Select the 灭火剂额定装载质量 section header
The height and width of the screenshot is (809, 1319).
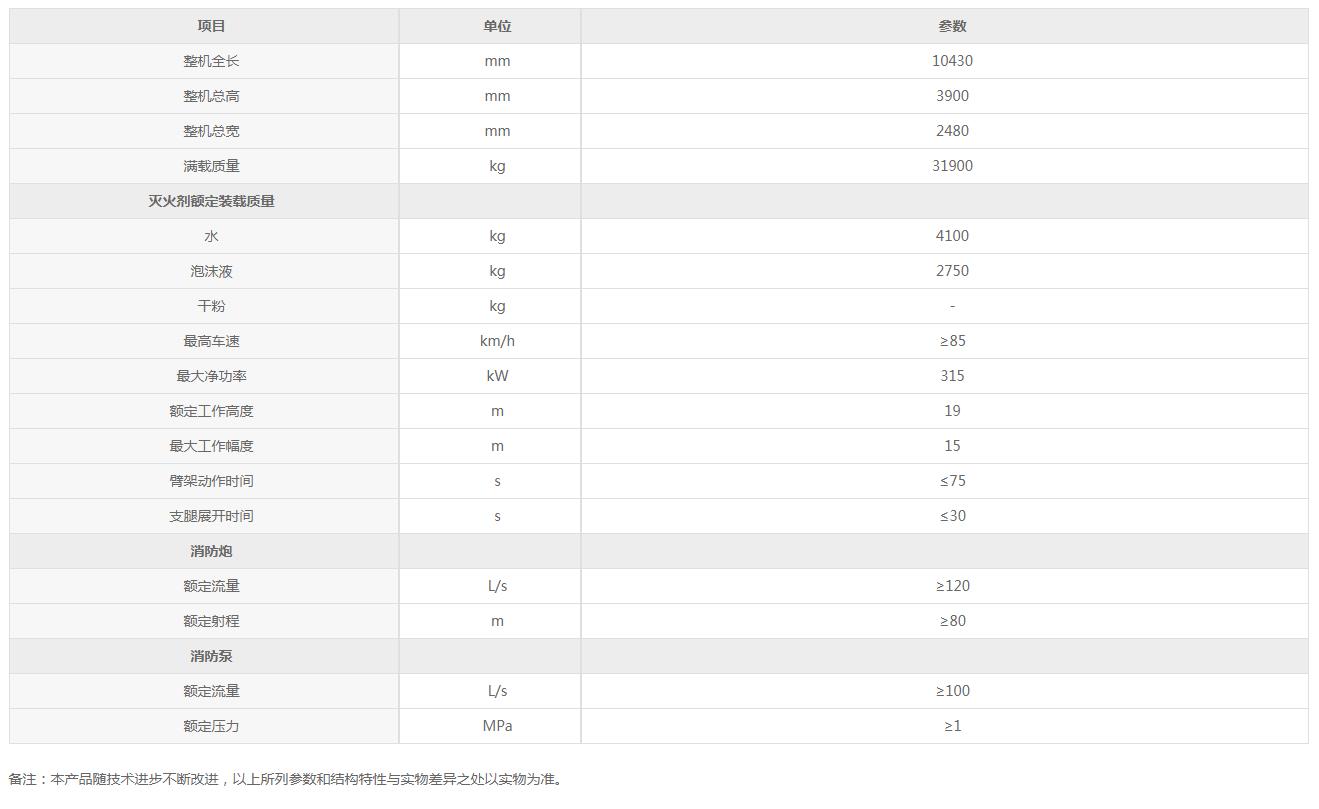tap(211, 201)
